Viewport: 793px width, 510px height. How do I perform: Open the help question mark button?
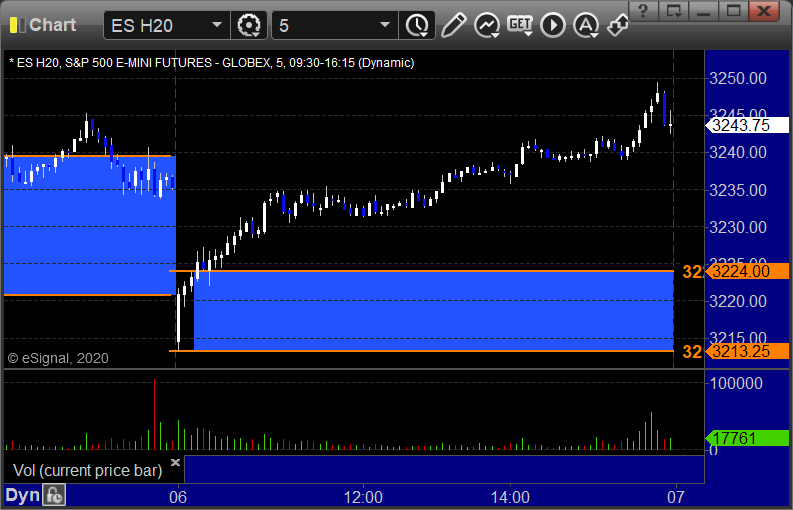tap(643, 10)
